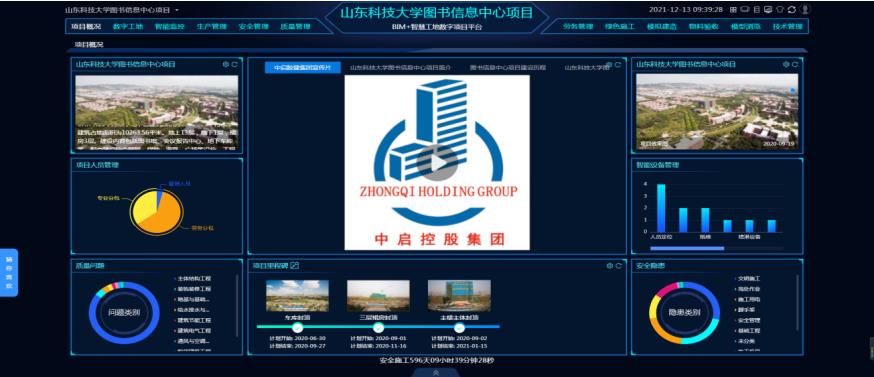Click the horizontal scrollbar under equipment bar chart
Viewport: 874px width, 377px height.
click(x=687, y=248)
